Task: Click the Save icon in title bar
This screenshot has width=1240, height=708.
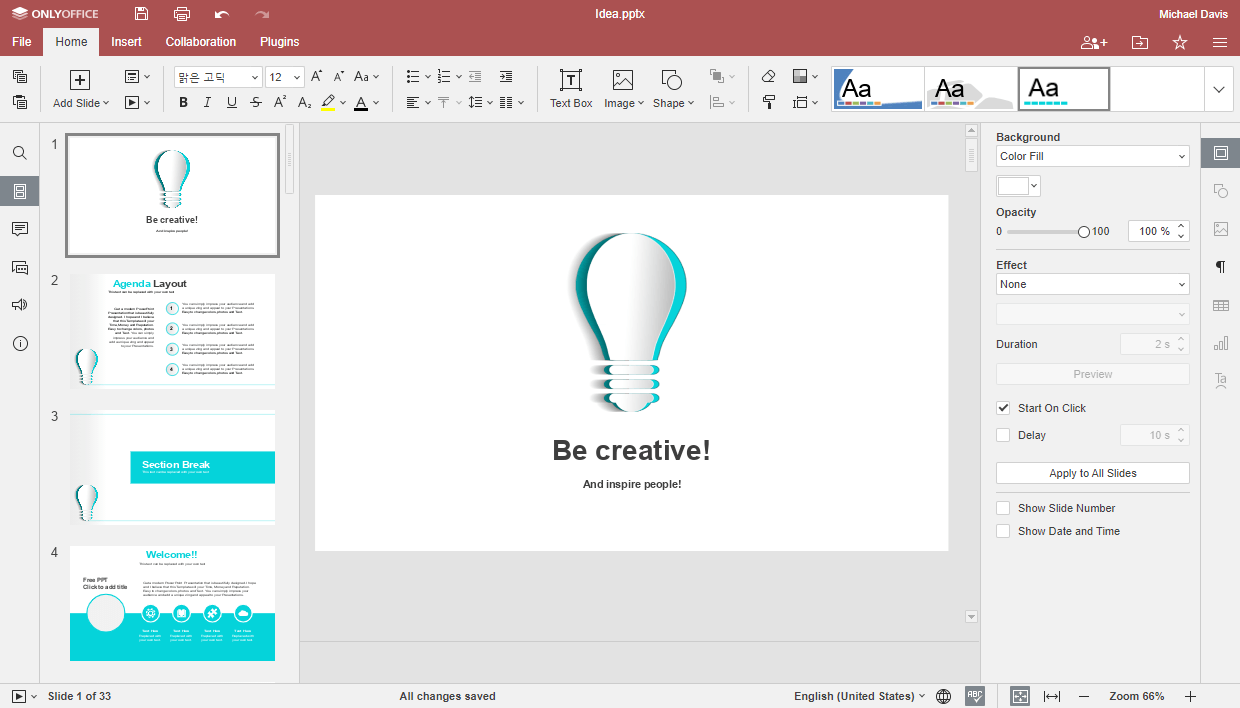Action: 141,14
